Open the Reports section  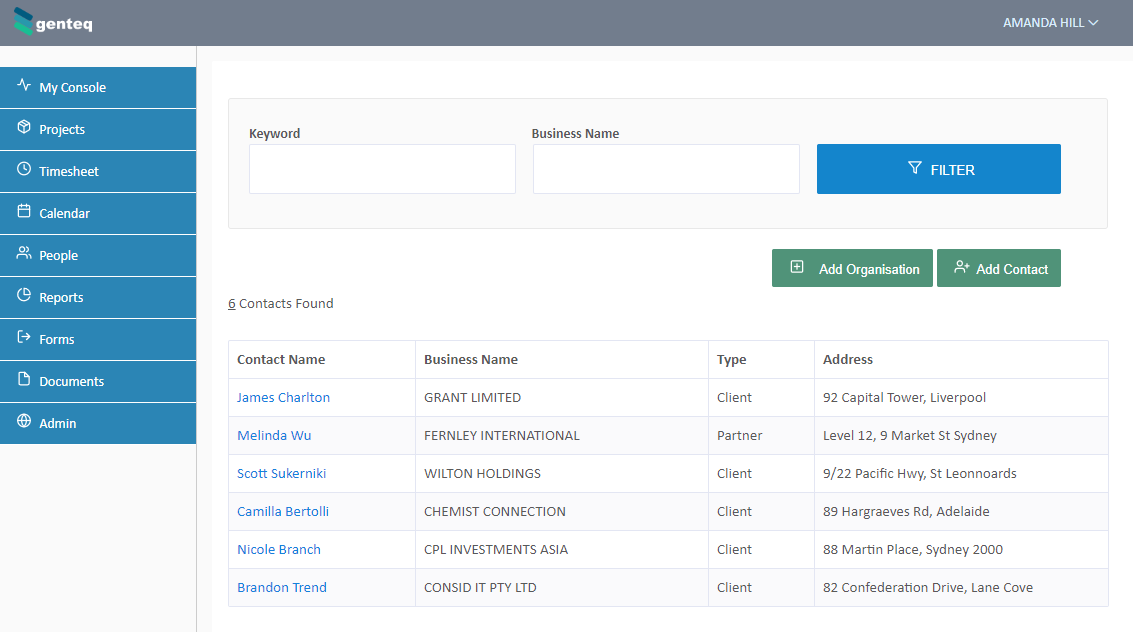point(98,297)
